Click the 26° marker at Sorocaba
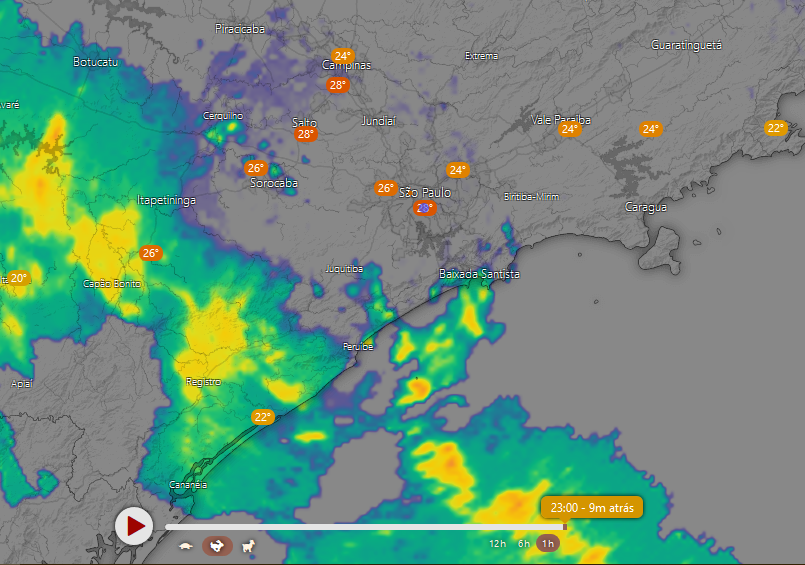805x565 pixels. click(256, 168)
